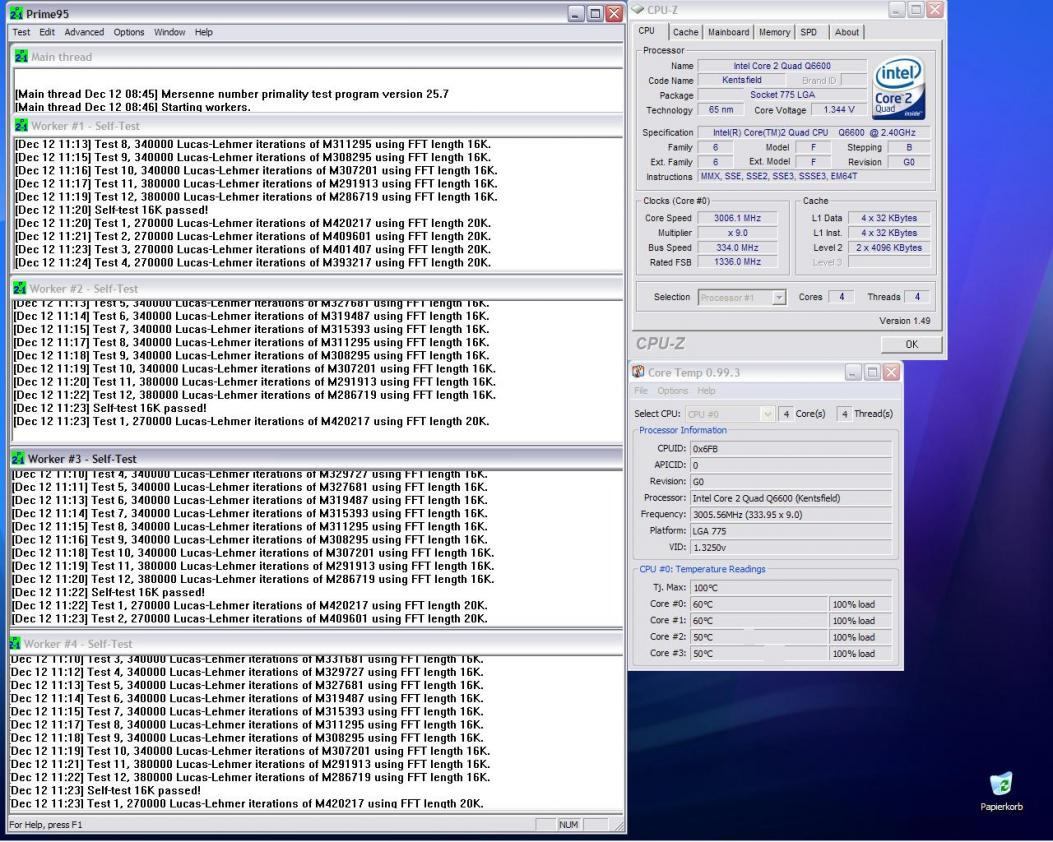Image resolution: width=1053 pixels, height=842 pixels.
Task: Click the Main thread title bar
Action: click(x=318, y=56)
